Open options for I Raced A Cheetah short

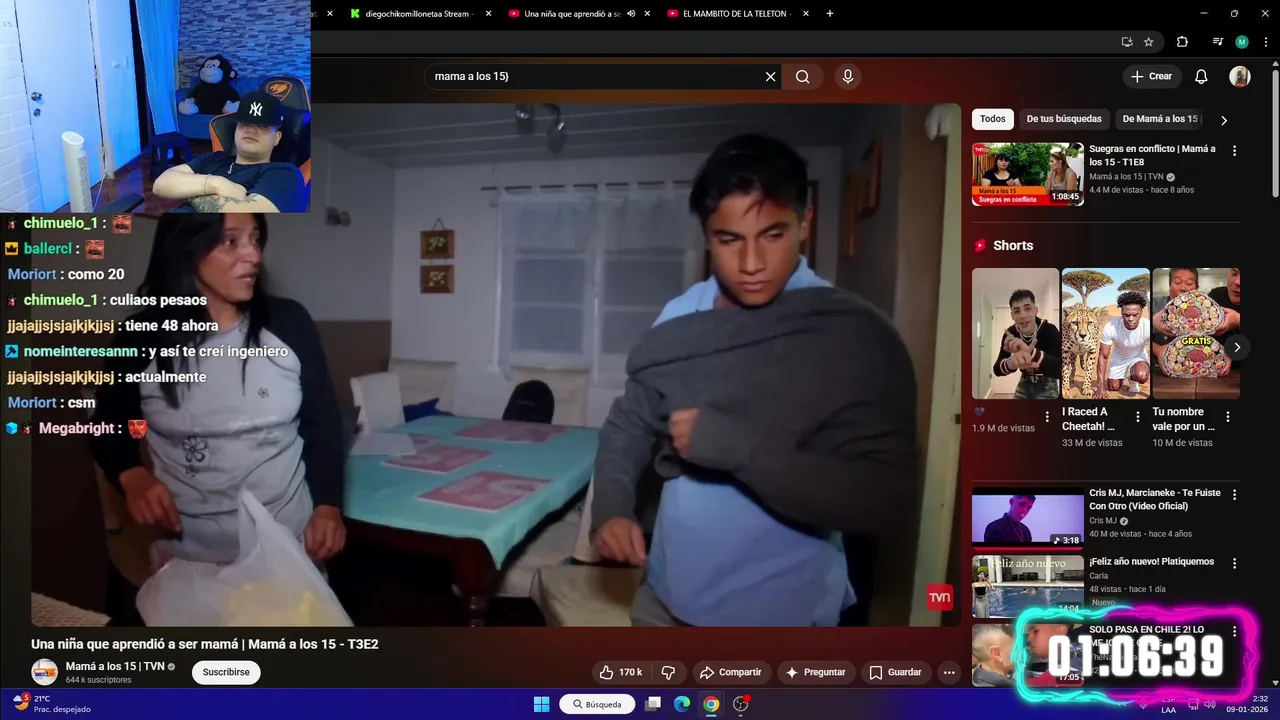(1137, 417)
